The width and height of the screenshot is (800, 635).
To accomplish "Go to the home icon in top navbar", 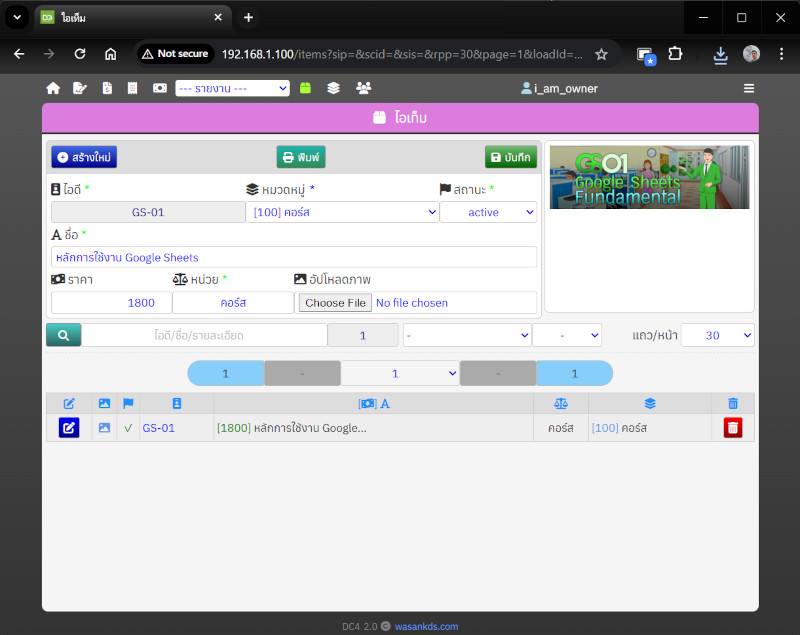I will 53,88.
